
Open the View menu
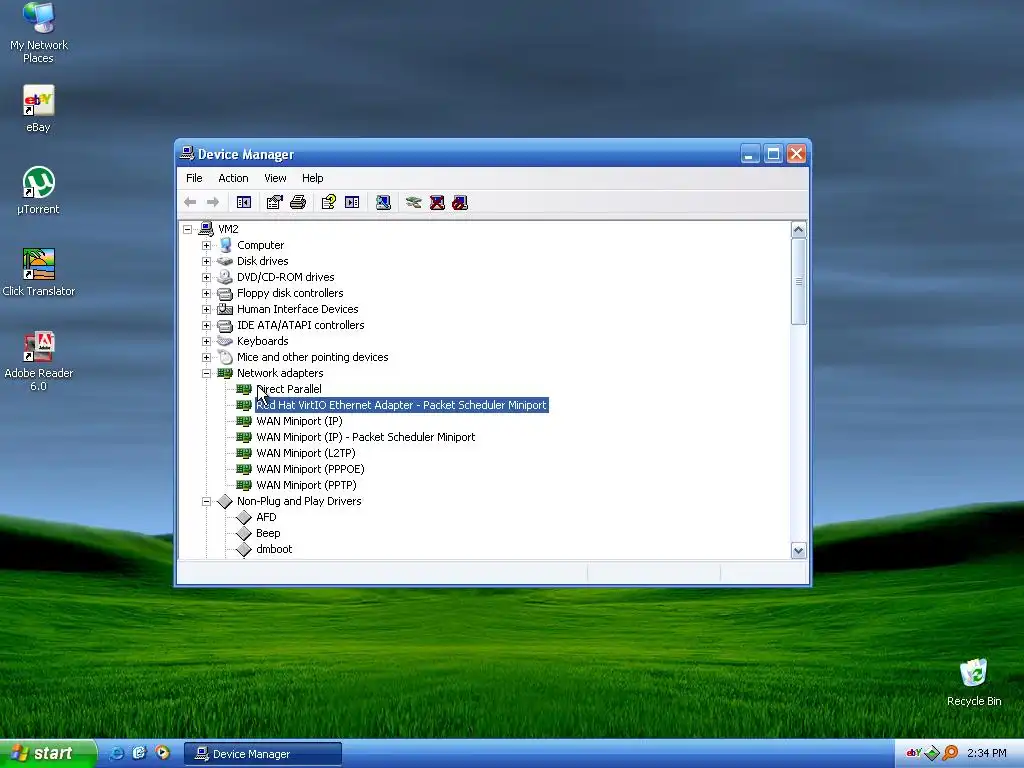[x=275, y=178]
